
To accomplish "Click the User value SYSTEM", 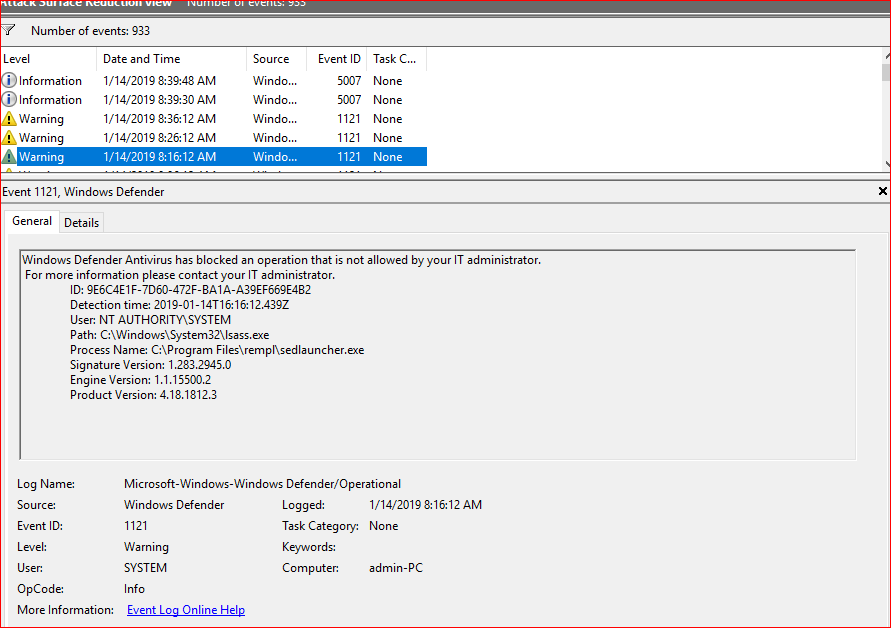I will (145, 568).
